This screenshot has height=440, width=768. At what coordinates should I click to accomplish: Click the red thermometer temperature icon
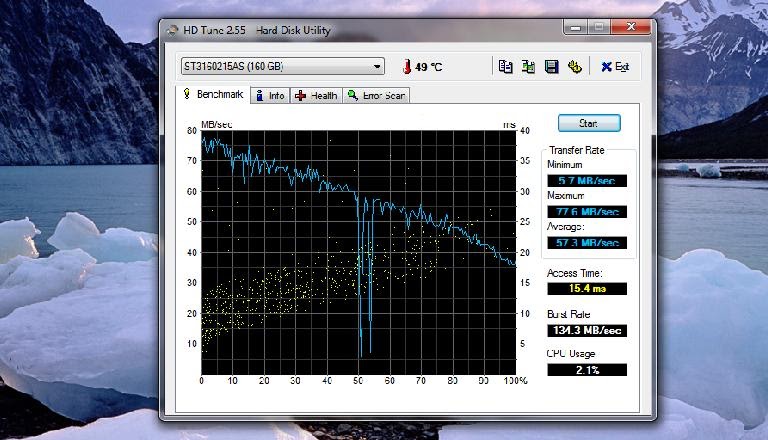tap(407, 67)
